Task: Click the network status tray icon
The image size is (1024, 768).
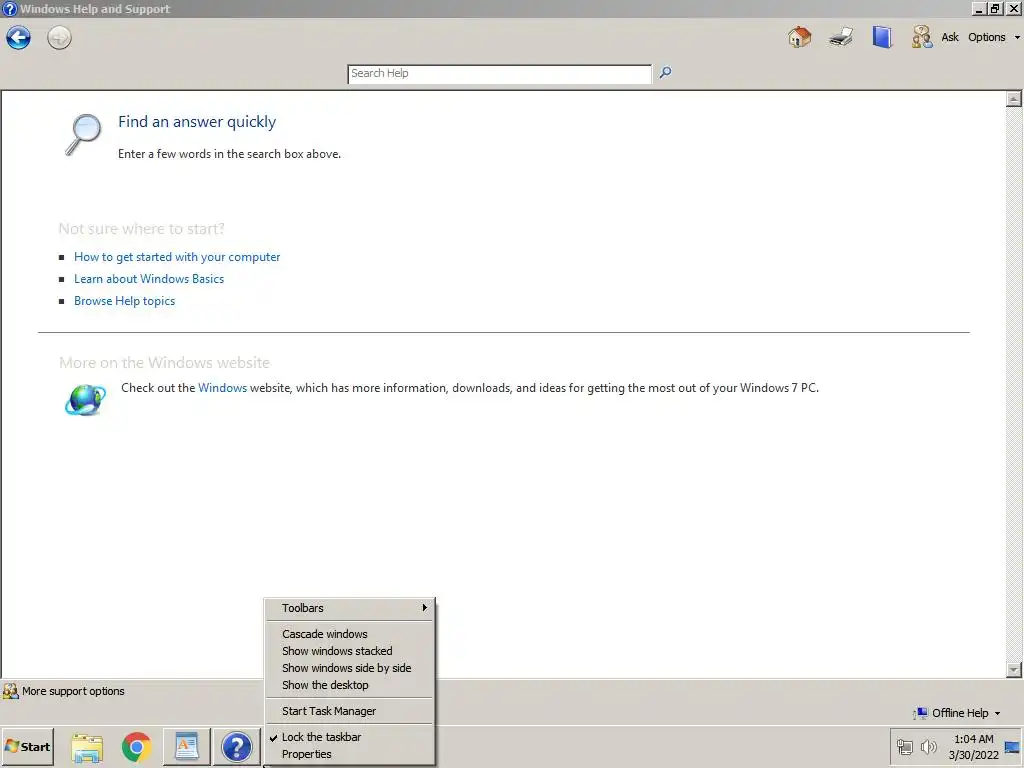Action: point(904,746)
